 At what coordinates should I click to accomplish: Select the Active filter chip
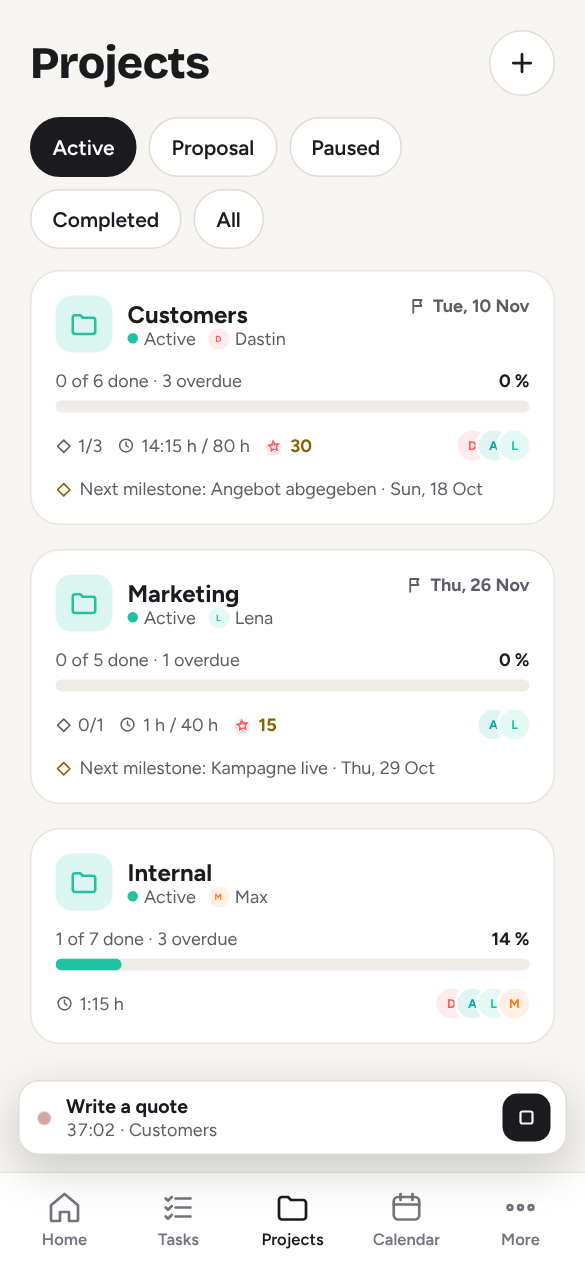pos(83,148)
